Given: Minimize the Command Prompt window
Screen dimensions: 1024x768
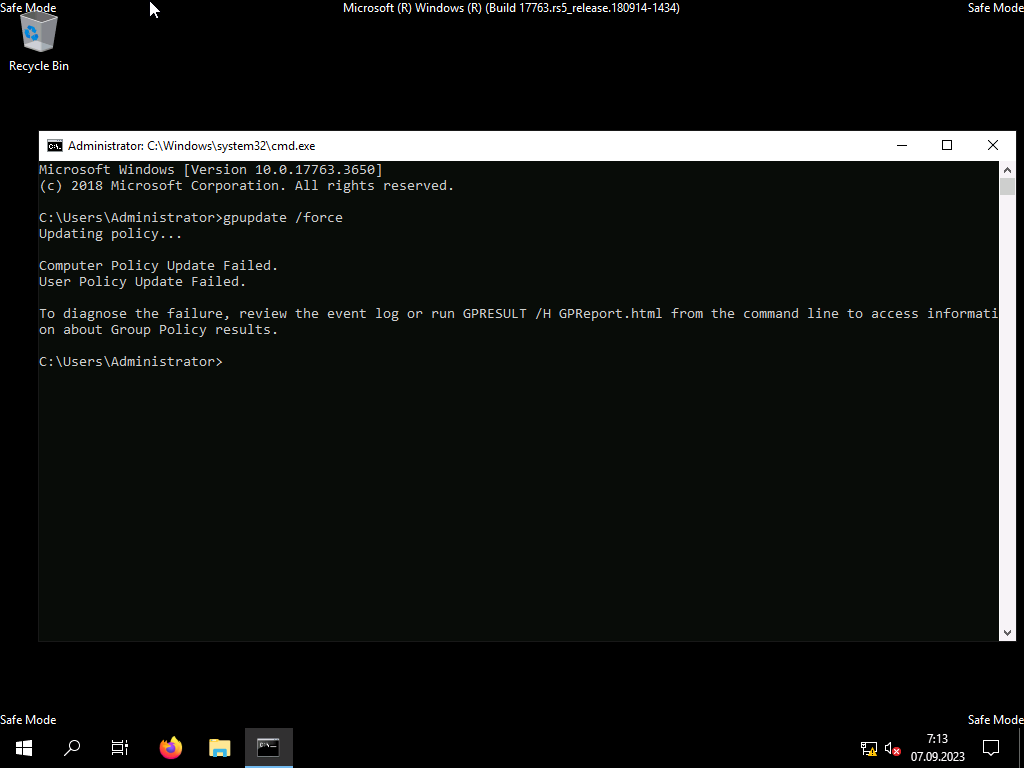Looking at the screenshot, I should click(902, 146).
